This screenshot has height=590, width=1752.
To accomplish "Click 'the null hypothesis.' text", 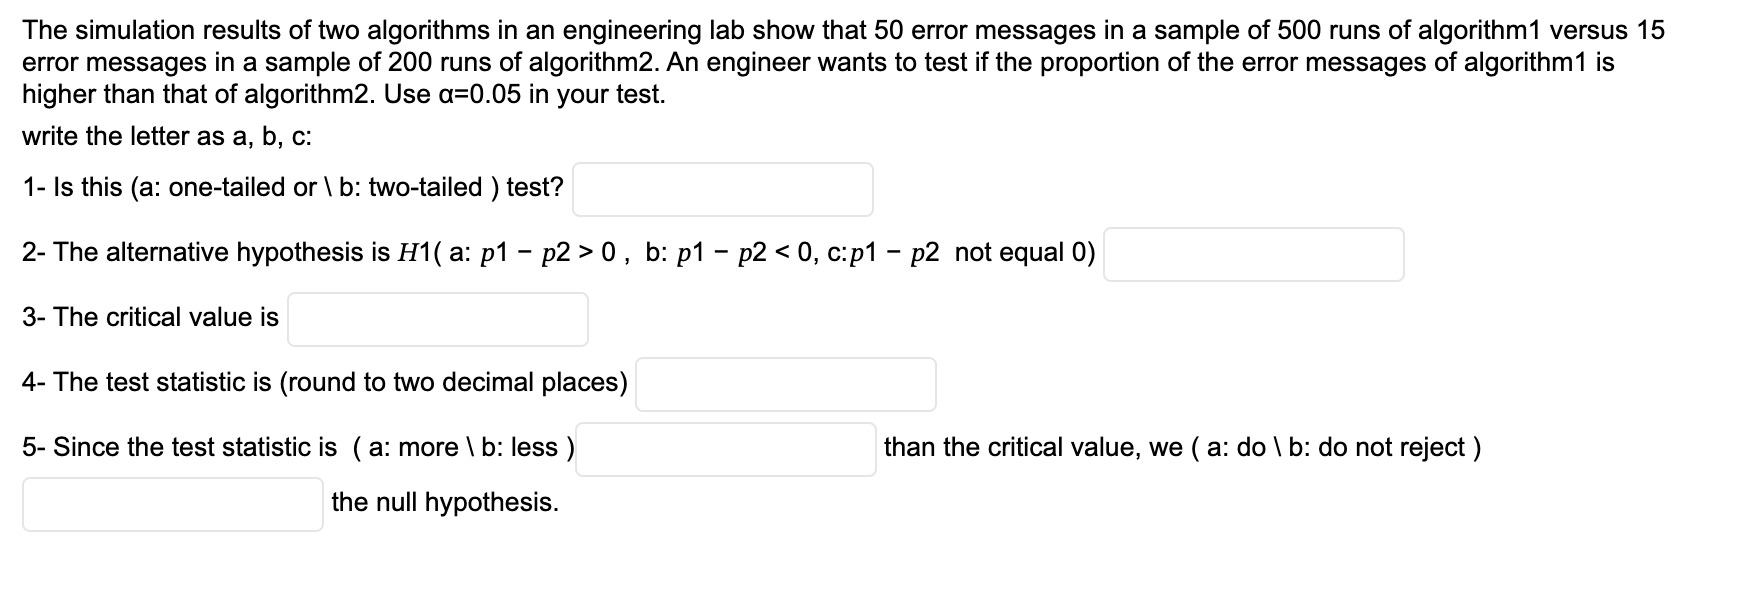I will 445,502.
